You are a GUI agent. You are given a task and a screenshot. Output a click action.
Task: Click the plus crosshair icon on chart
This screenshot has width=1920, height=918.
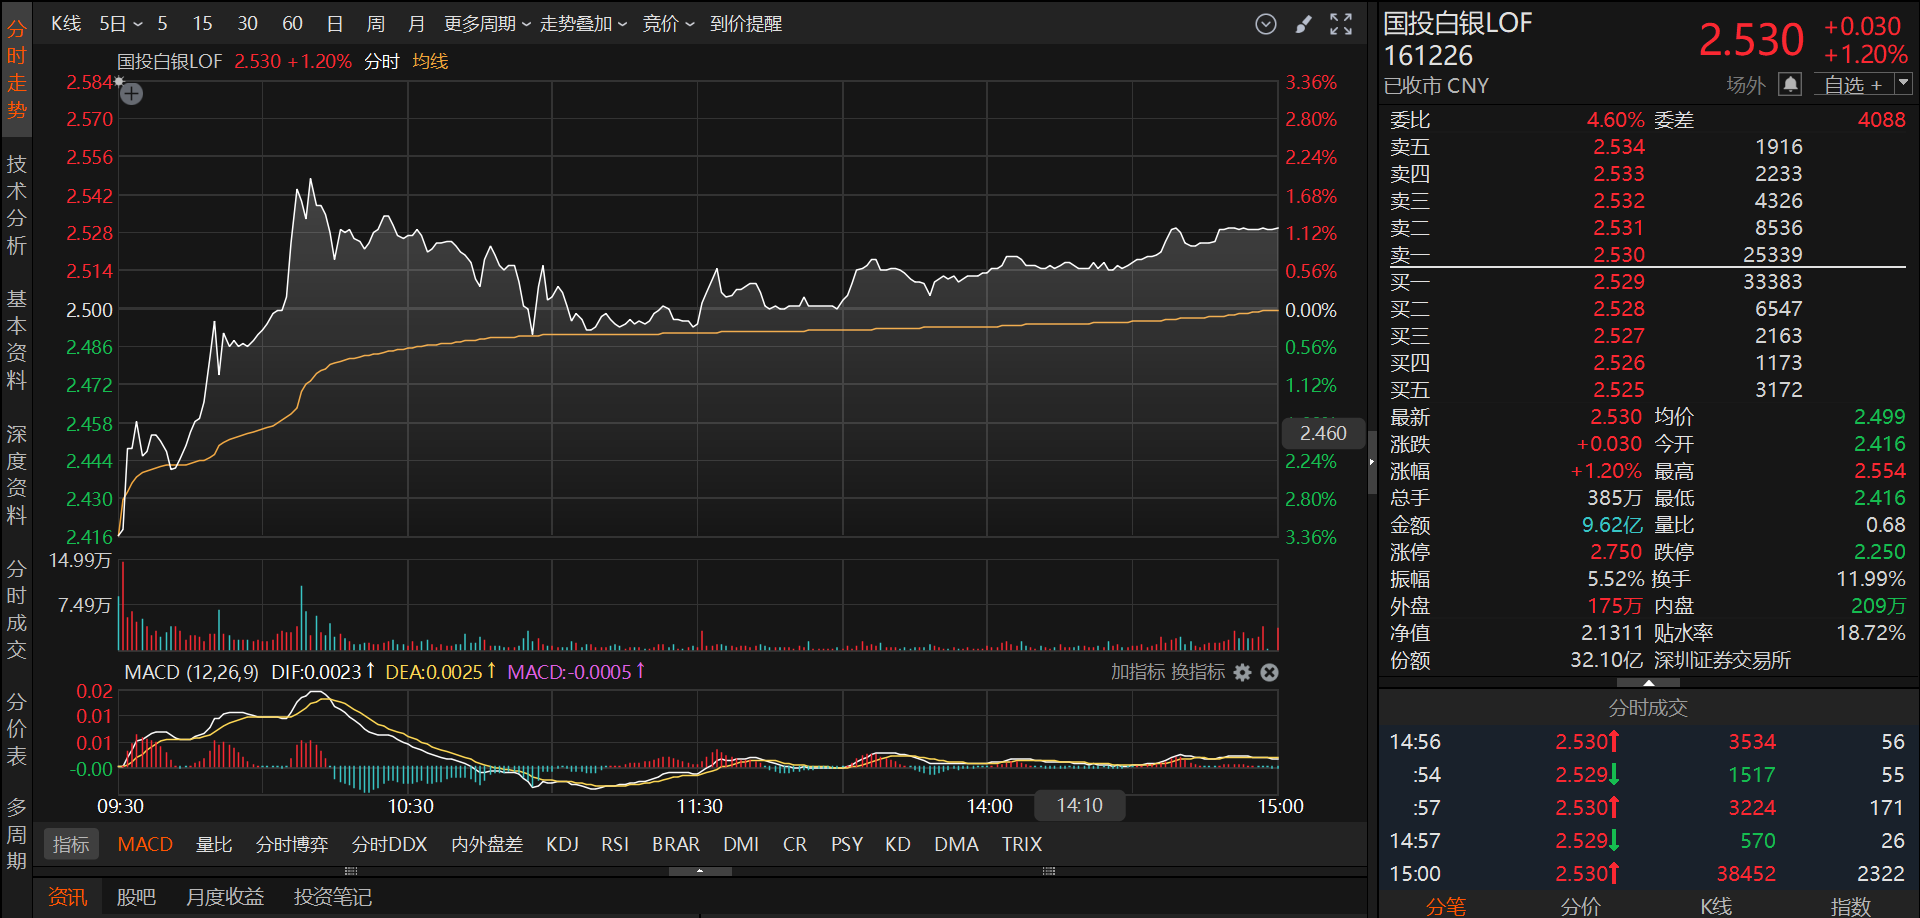pos(132,94)
